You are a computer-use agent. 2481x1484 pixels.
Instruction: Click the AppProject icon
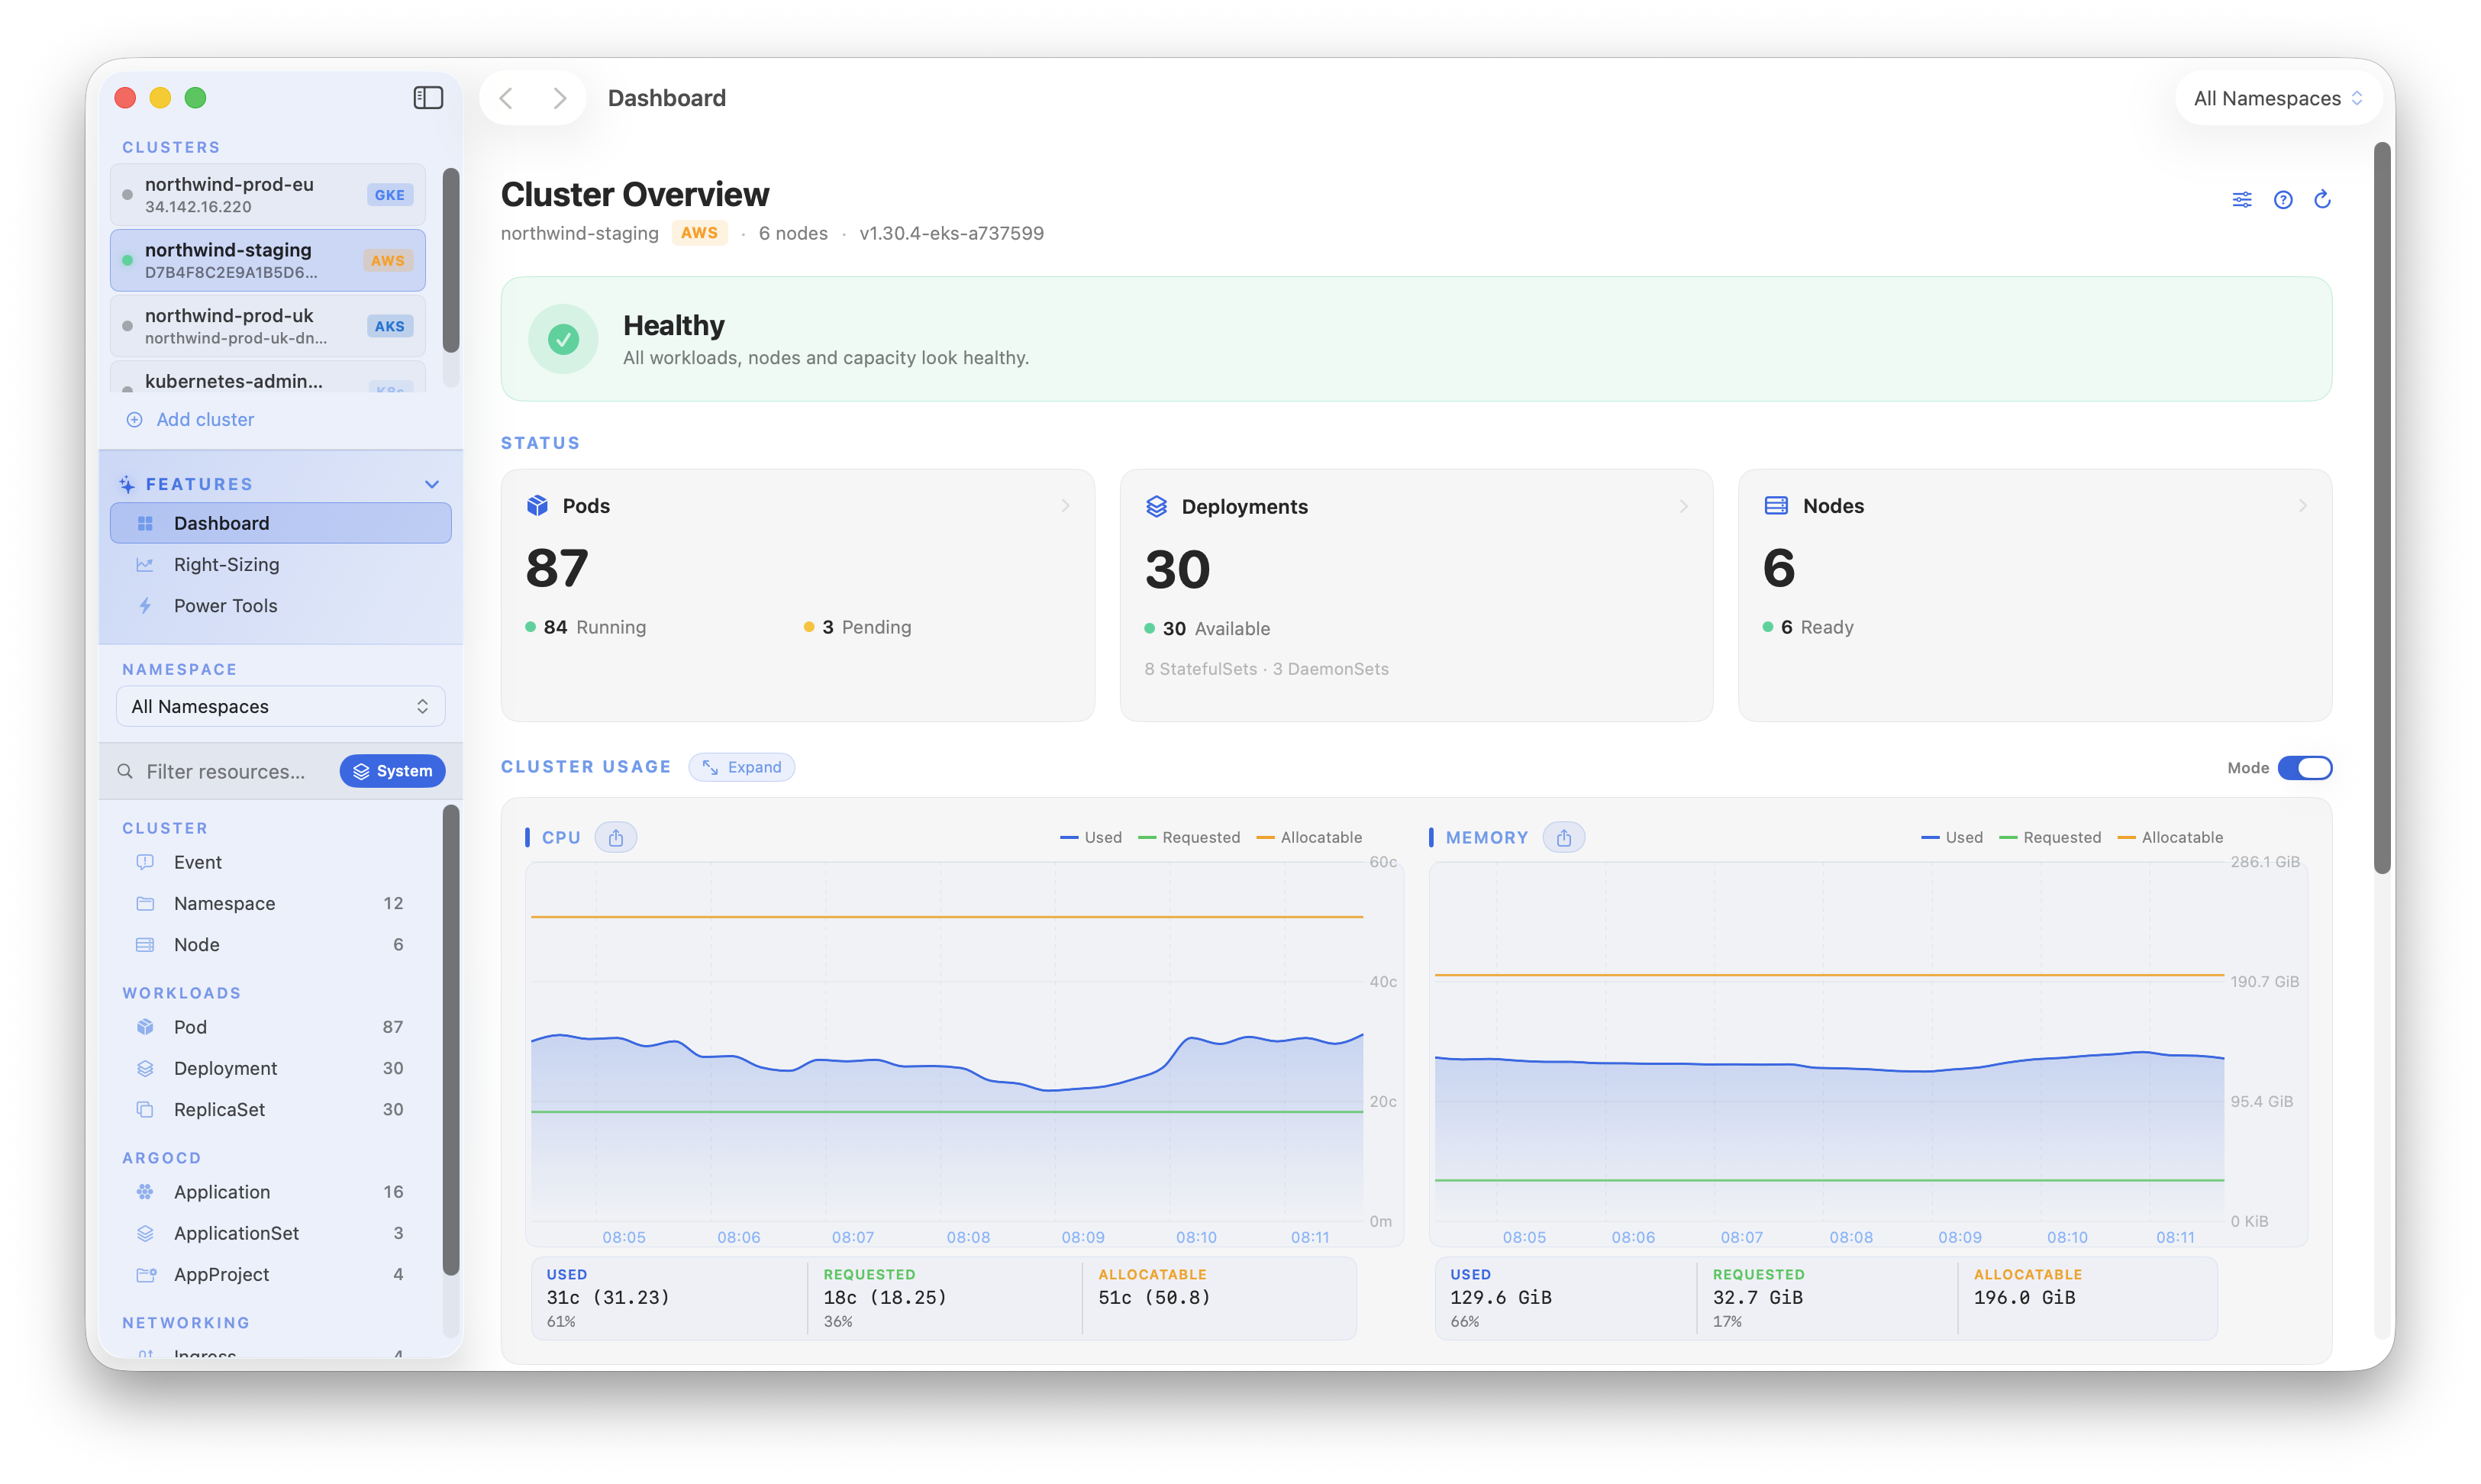click(x=146, y=1274)
